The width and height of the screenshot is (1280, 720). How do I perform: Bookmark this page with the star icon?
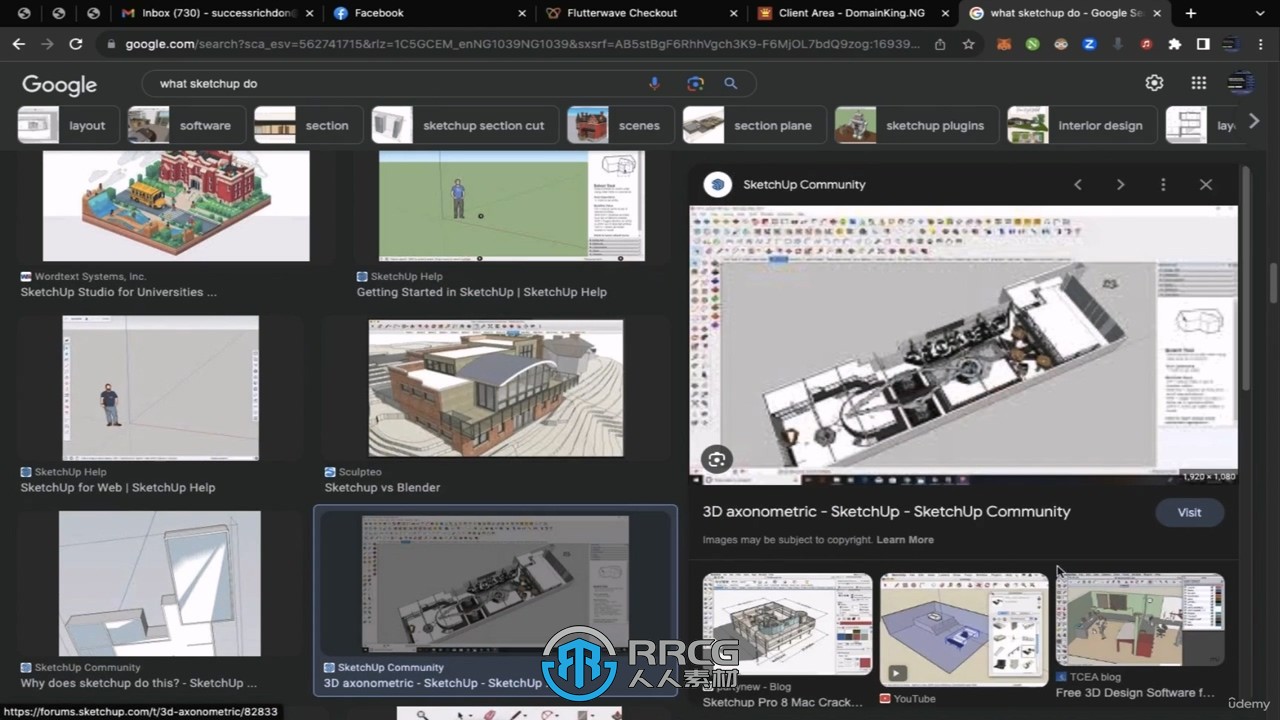(968, 44)
